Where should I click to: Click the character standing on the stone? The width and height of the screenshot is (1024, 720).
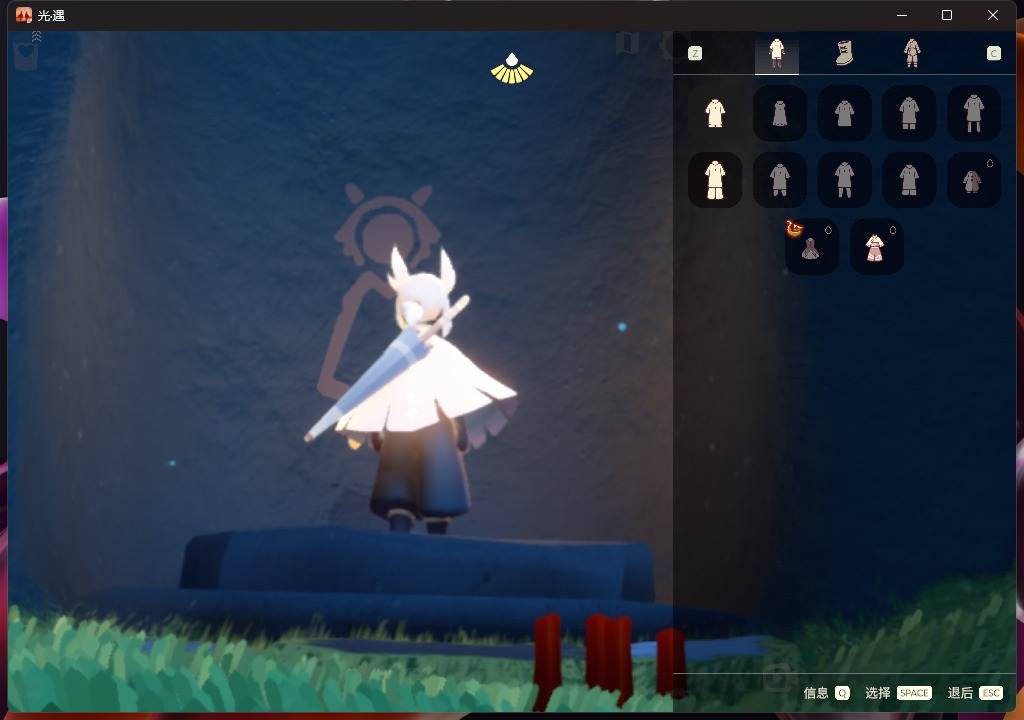pos(418,391)
